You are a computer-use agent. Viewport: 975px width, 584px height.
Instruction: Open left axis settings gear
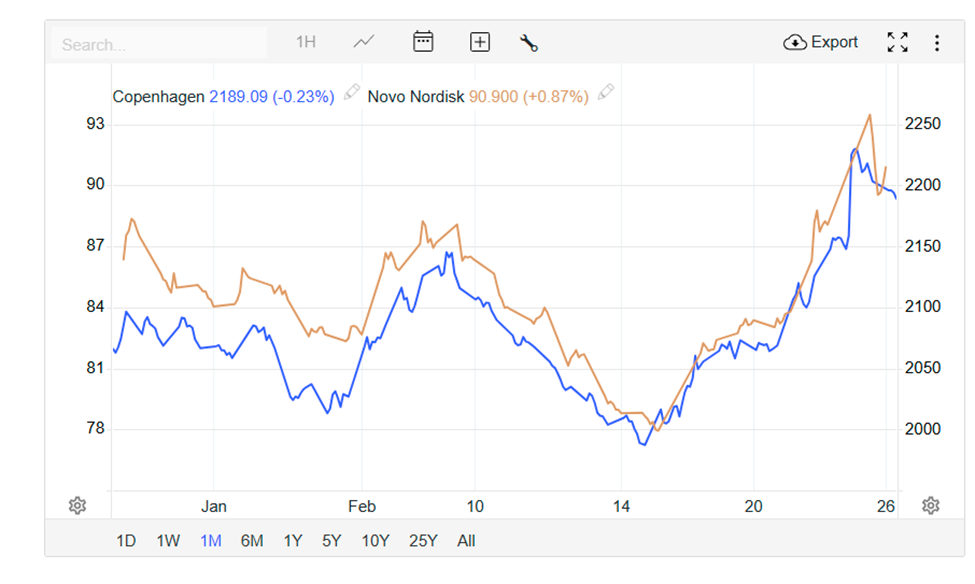click(x=78, y=505)
